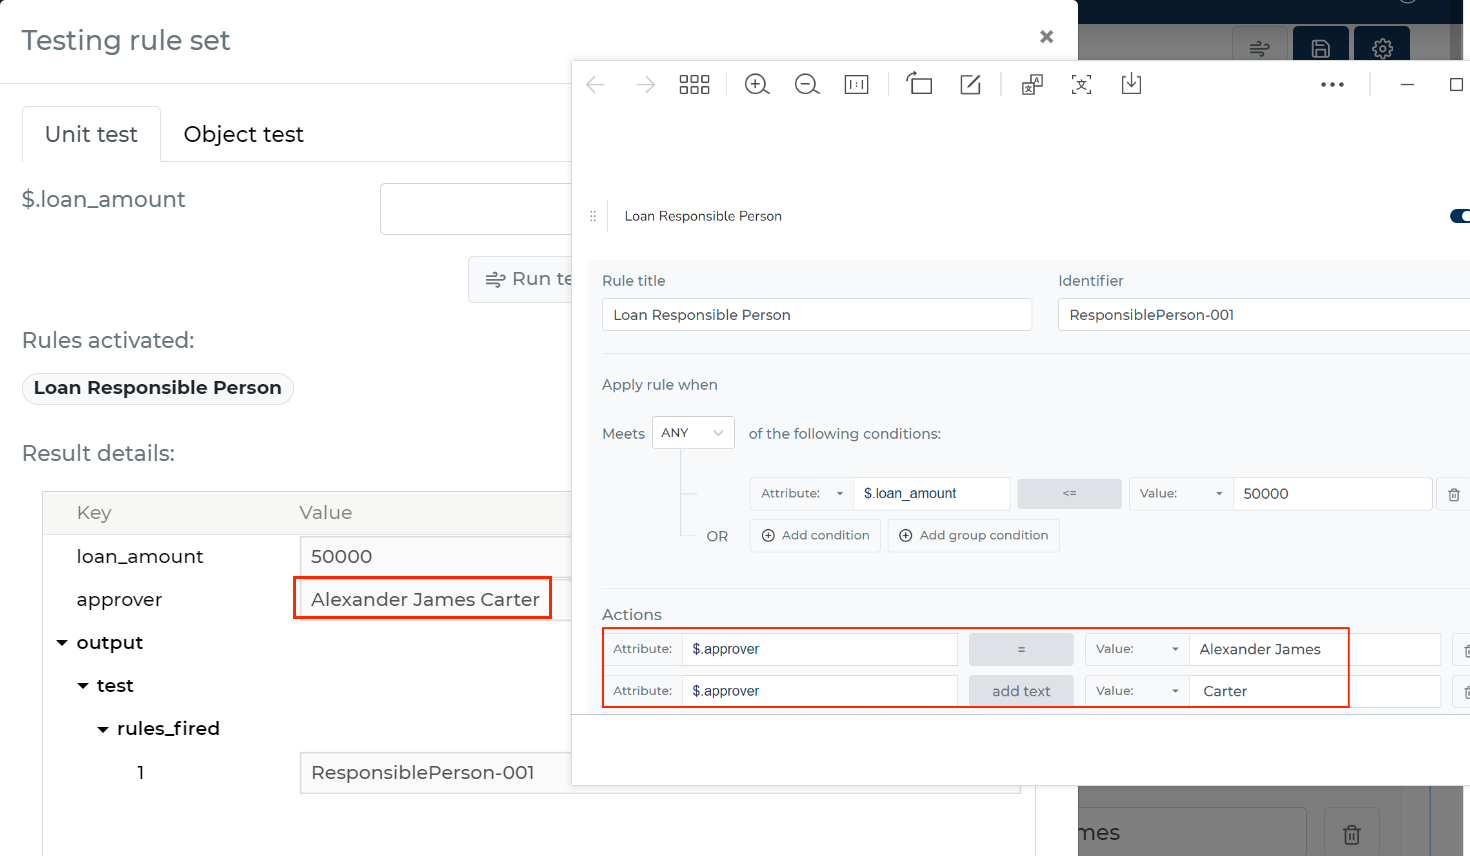
Task: Click the Add group condition button
Action: [974, 536]
